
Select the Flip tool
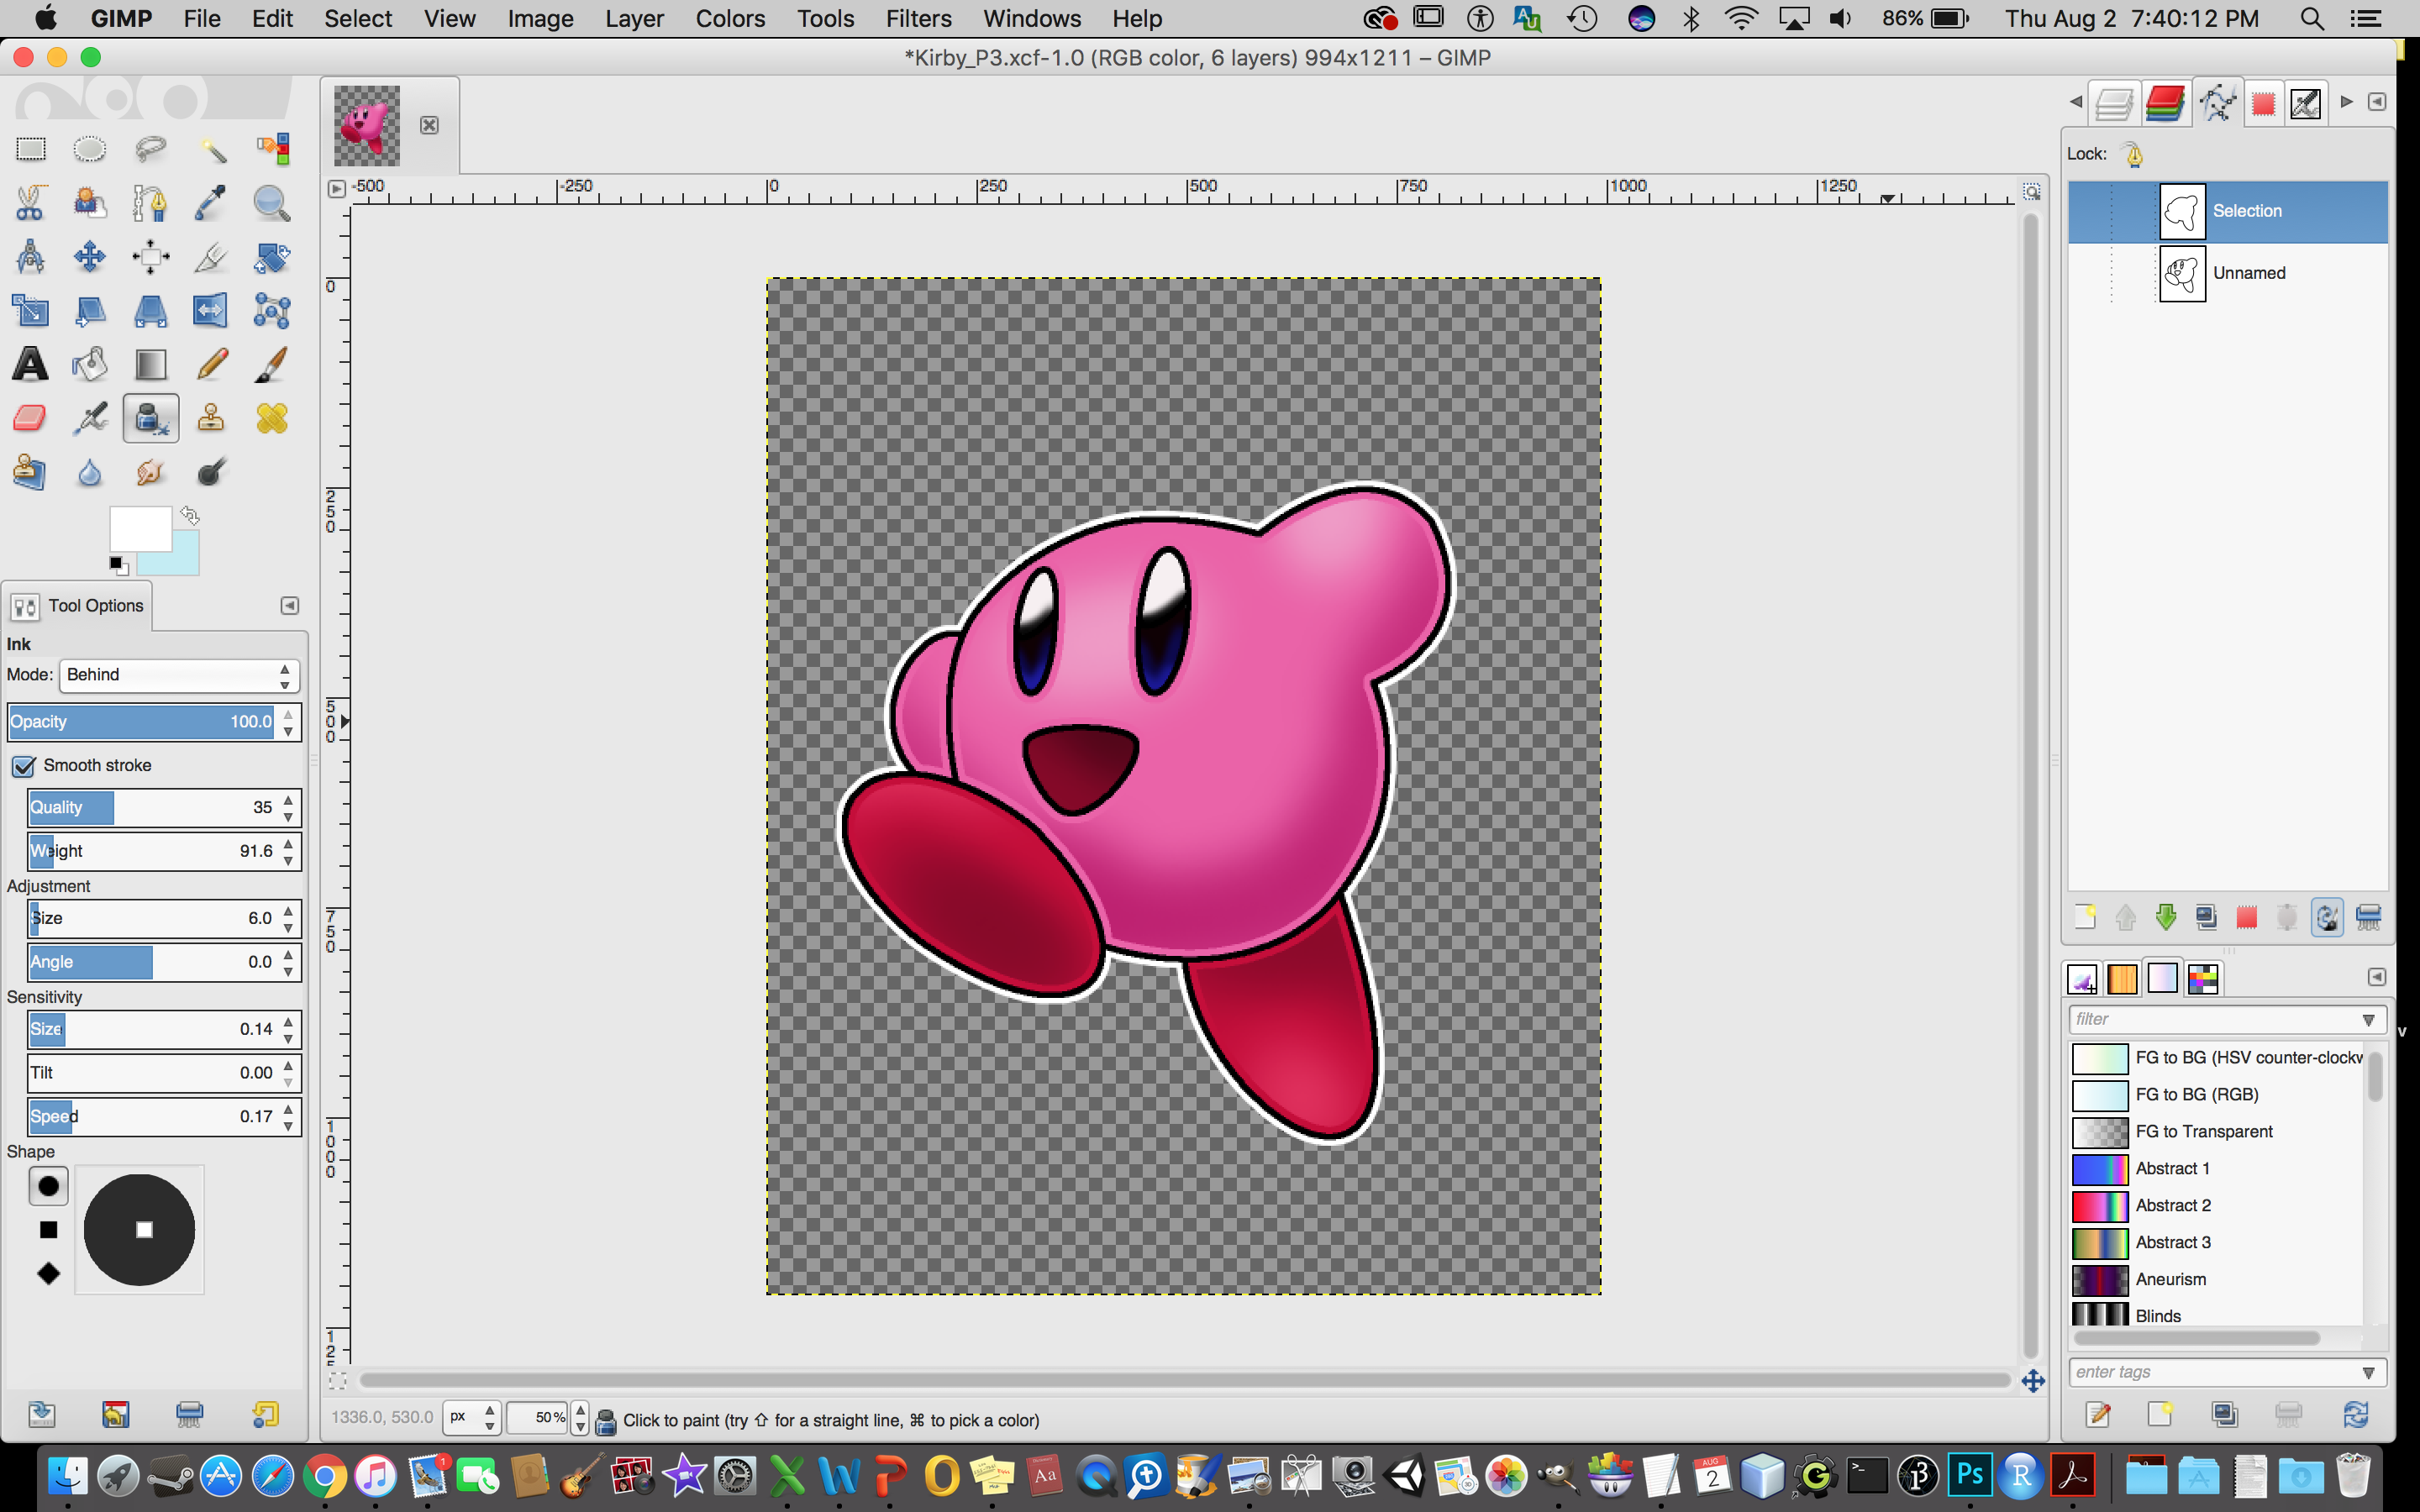pos(211,311)
